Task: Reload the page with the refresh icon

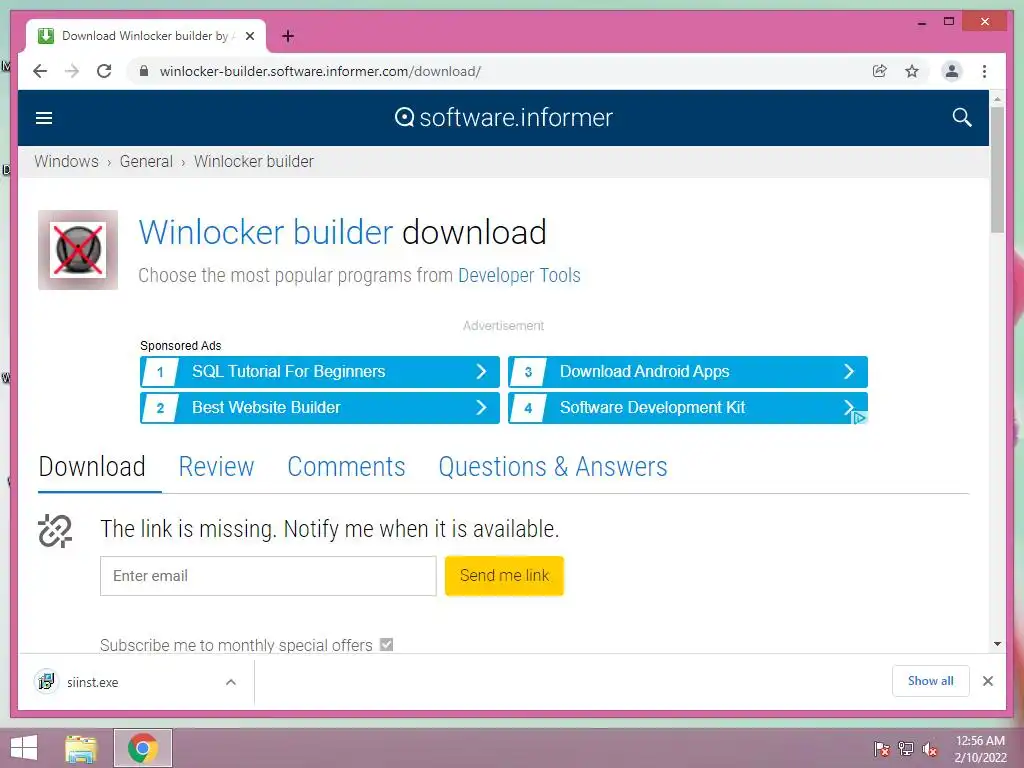Action: 104,71
